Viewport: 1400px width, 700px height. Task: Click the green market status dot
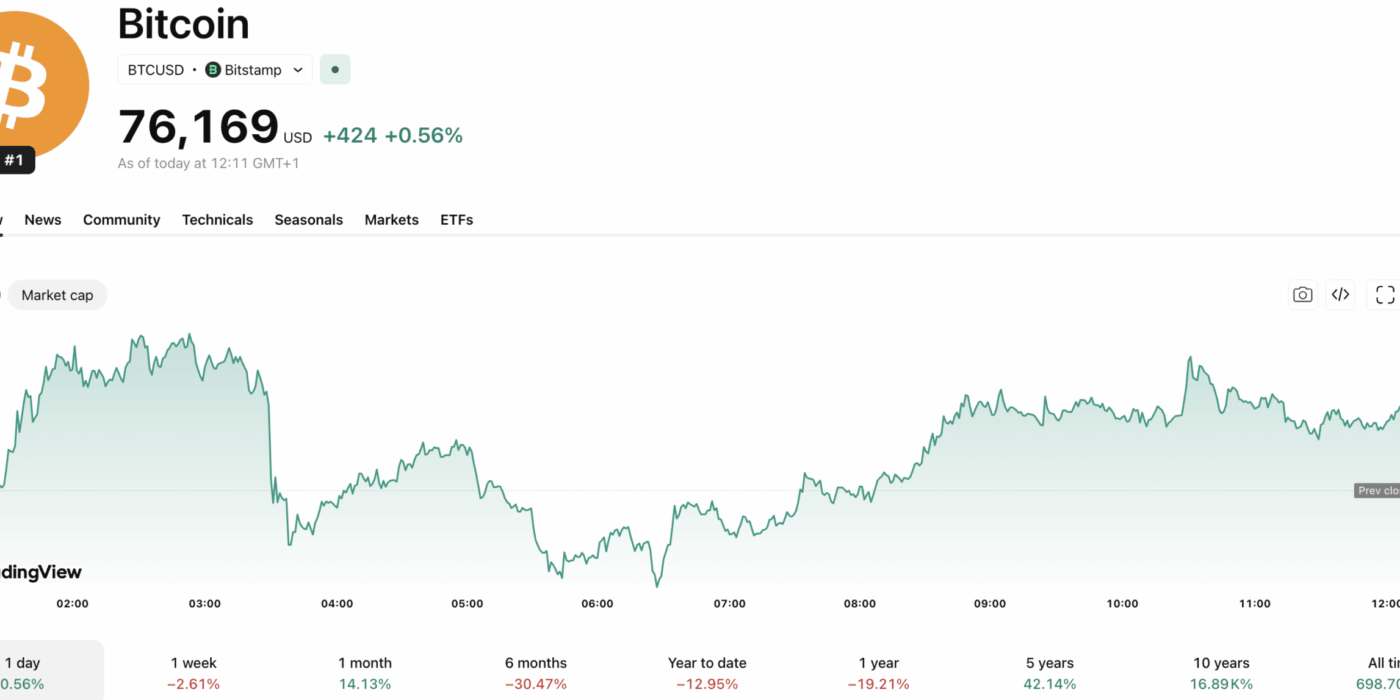(x=335, y=70)
